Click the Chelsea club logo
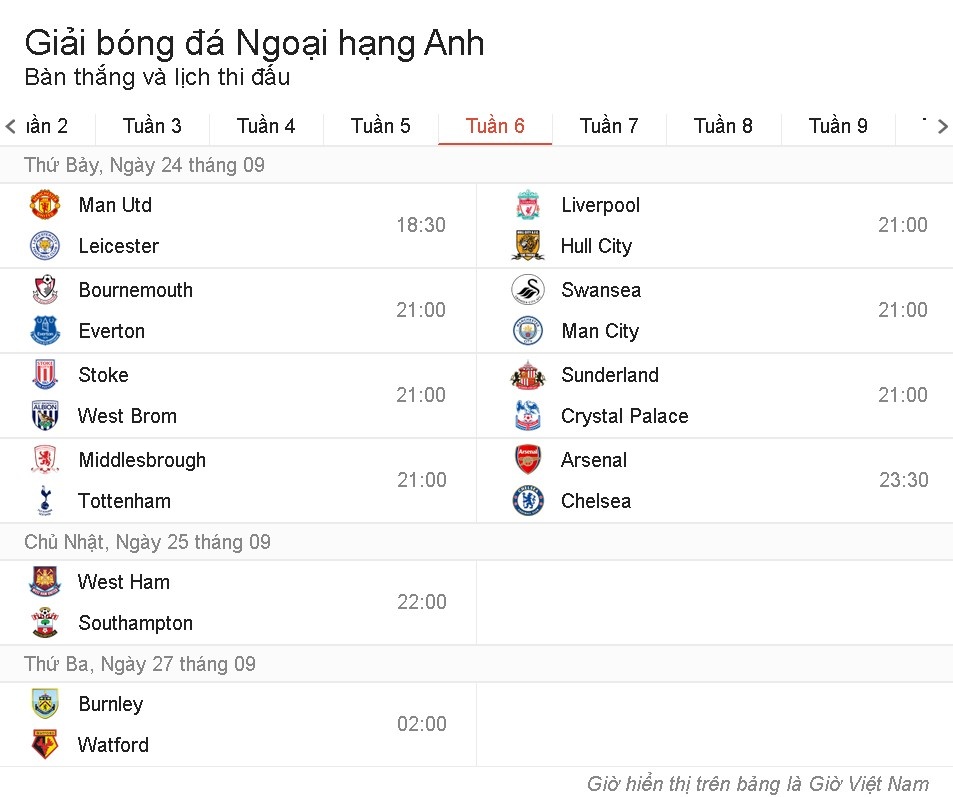This screenshot has height=797, width=953. pyautogui.click(x=527, y=501)
